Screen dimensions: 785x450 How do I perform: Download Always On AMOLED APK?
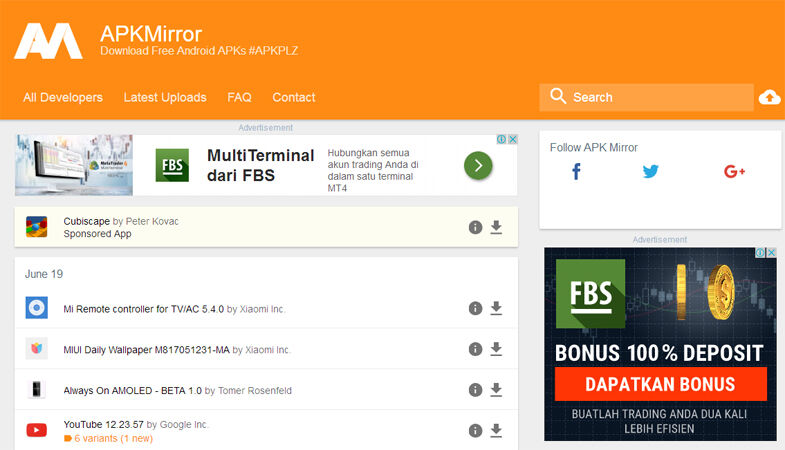[x=496, y=390]
